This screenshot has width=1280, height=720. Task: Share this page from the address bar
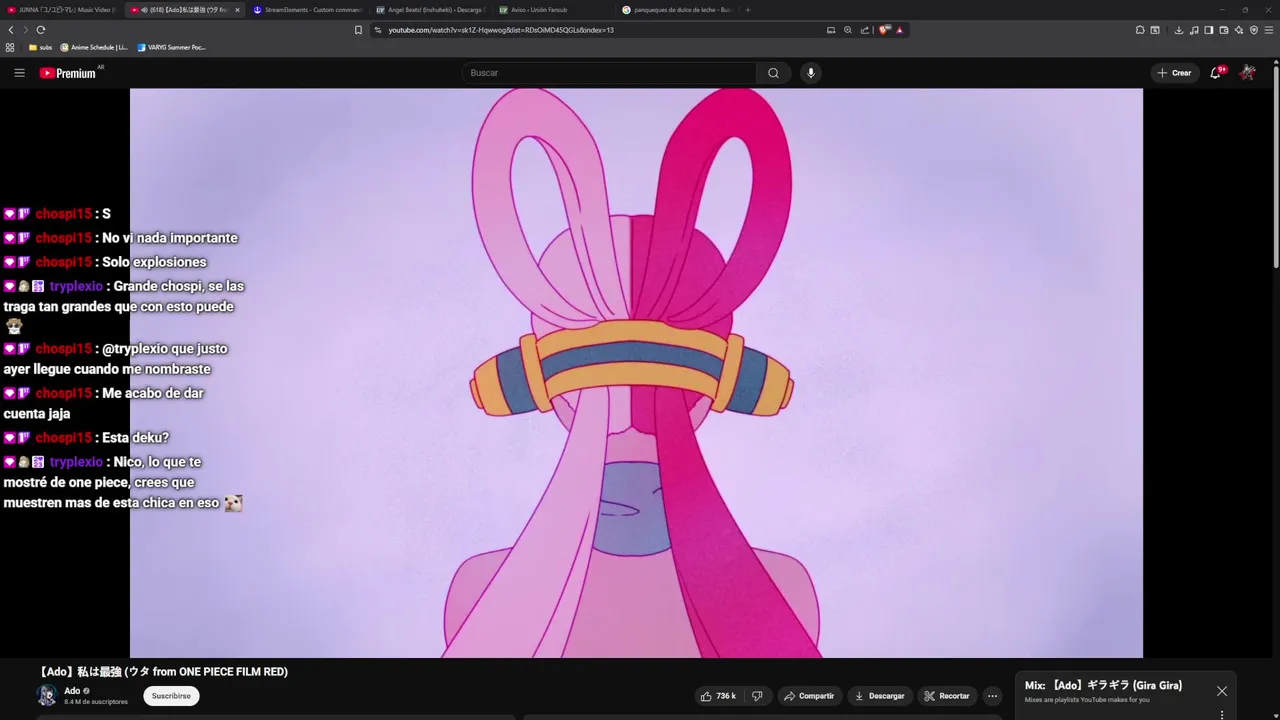[865, 30]
